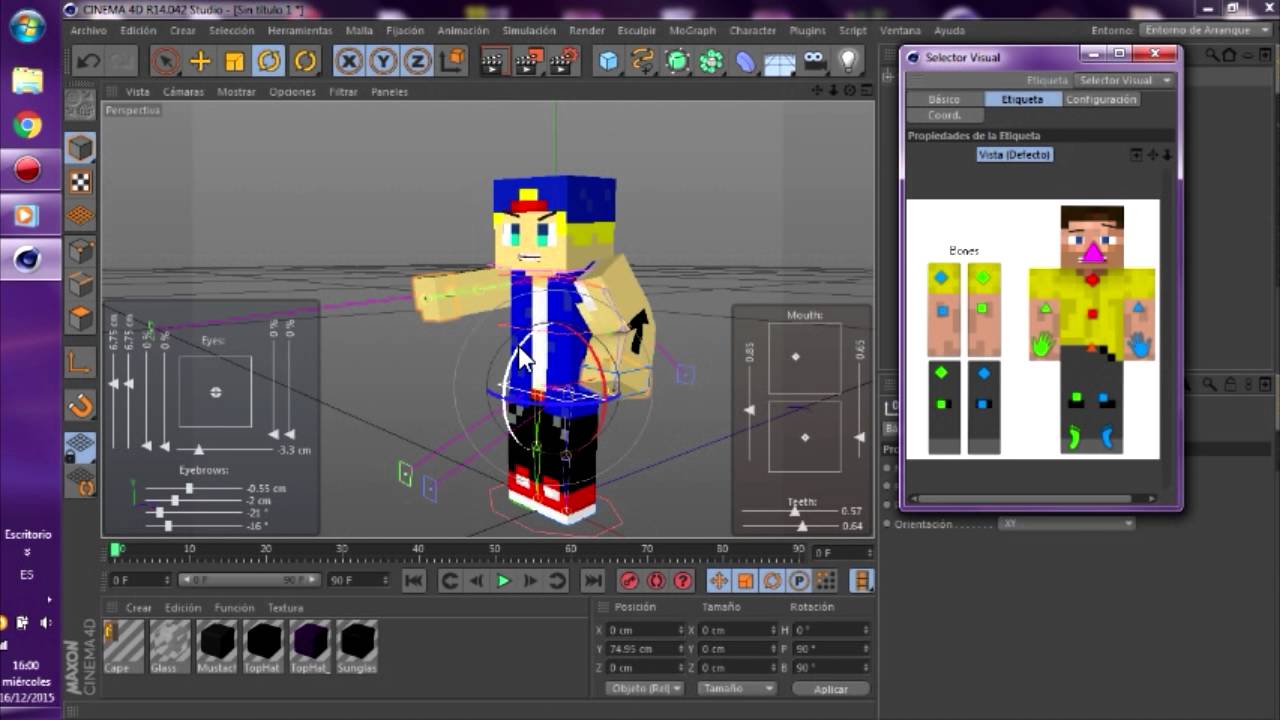Click Render to Picture Viewer clapperboard
The height and width of the screenshot is (720, 1280).
(529, 62)
